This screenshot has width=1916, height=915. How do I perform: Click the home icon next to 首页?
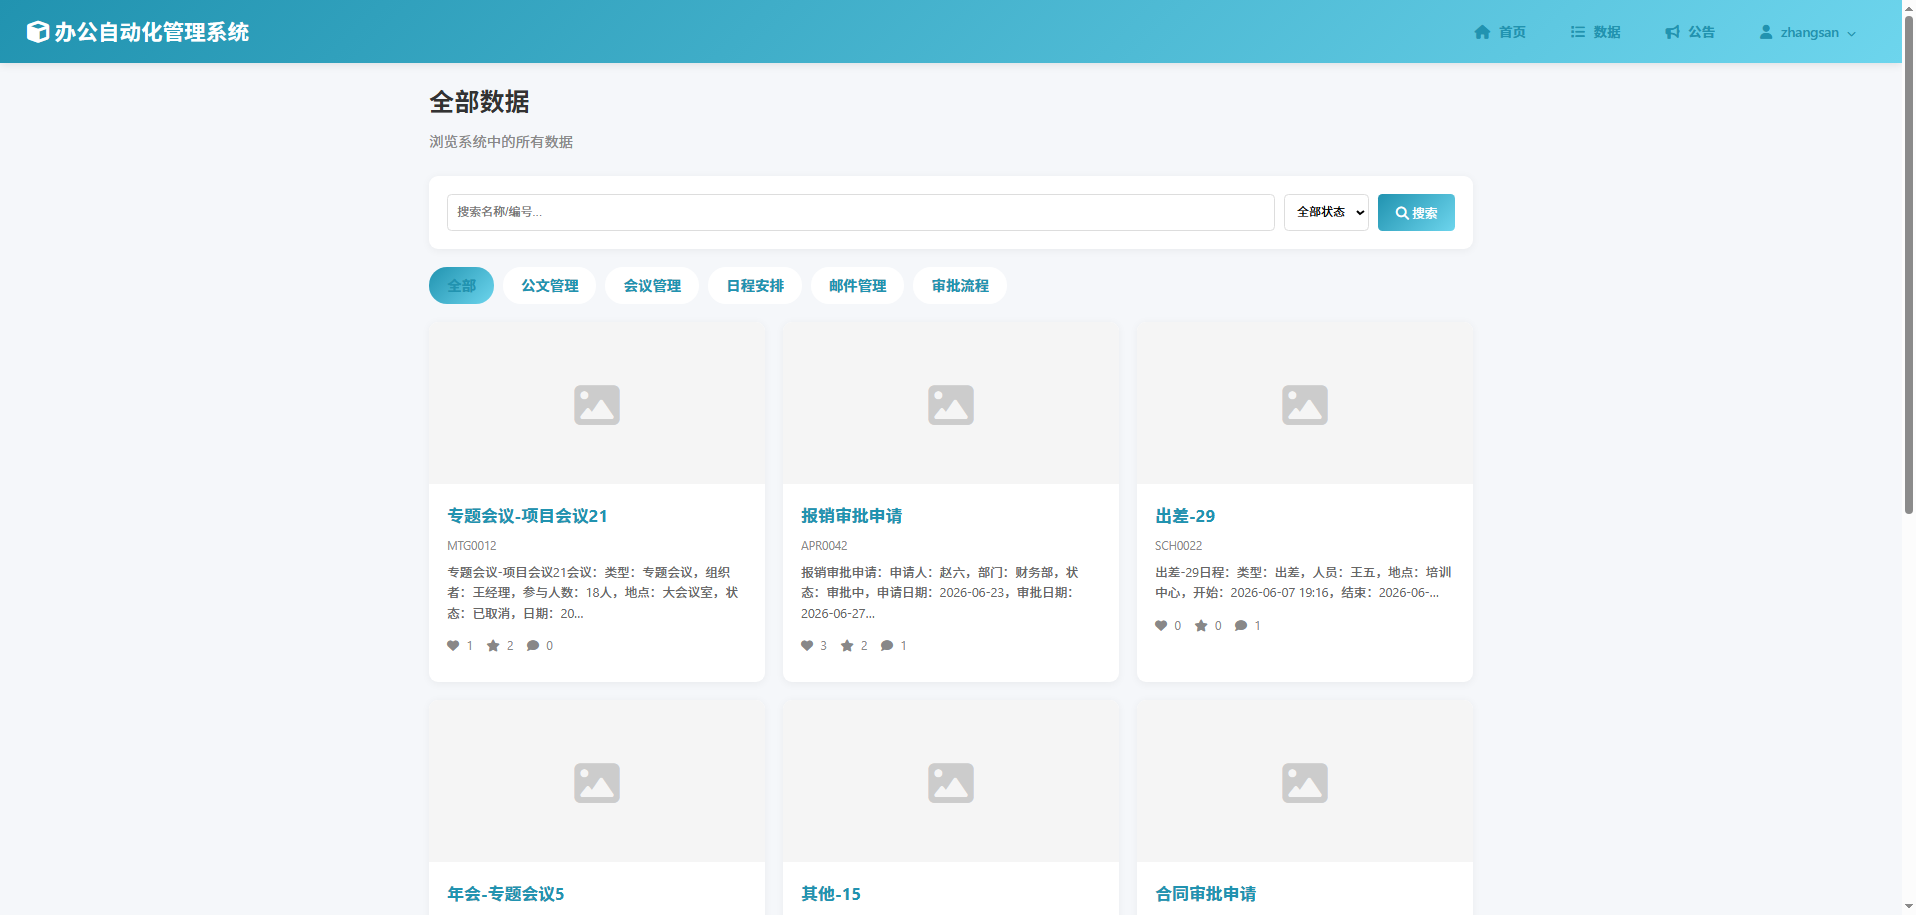1482,32
